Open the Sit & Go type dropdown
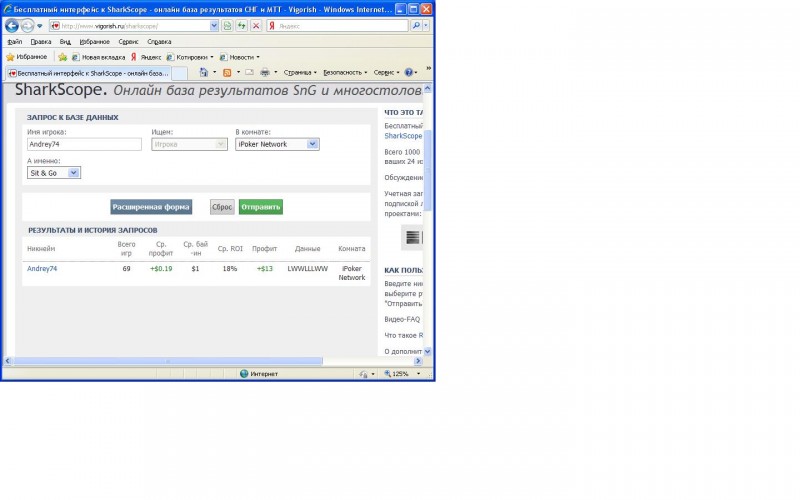This screenshot has height=500, width=800. 73,173
